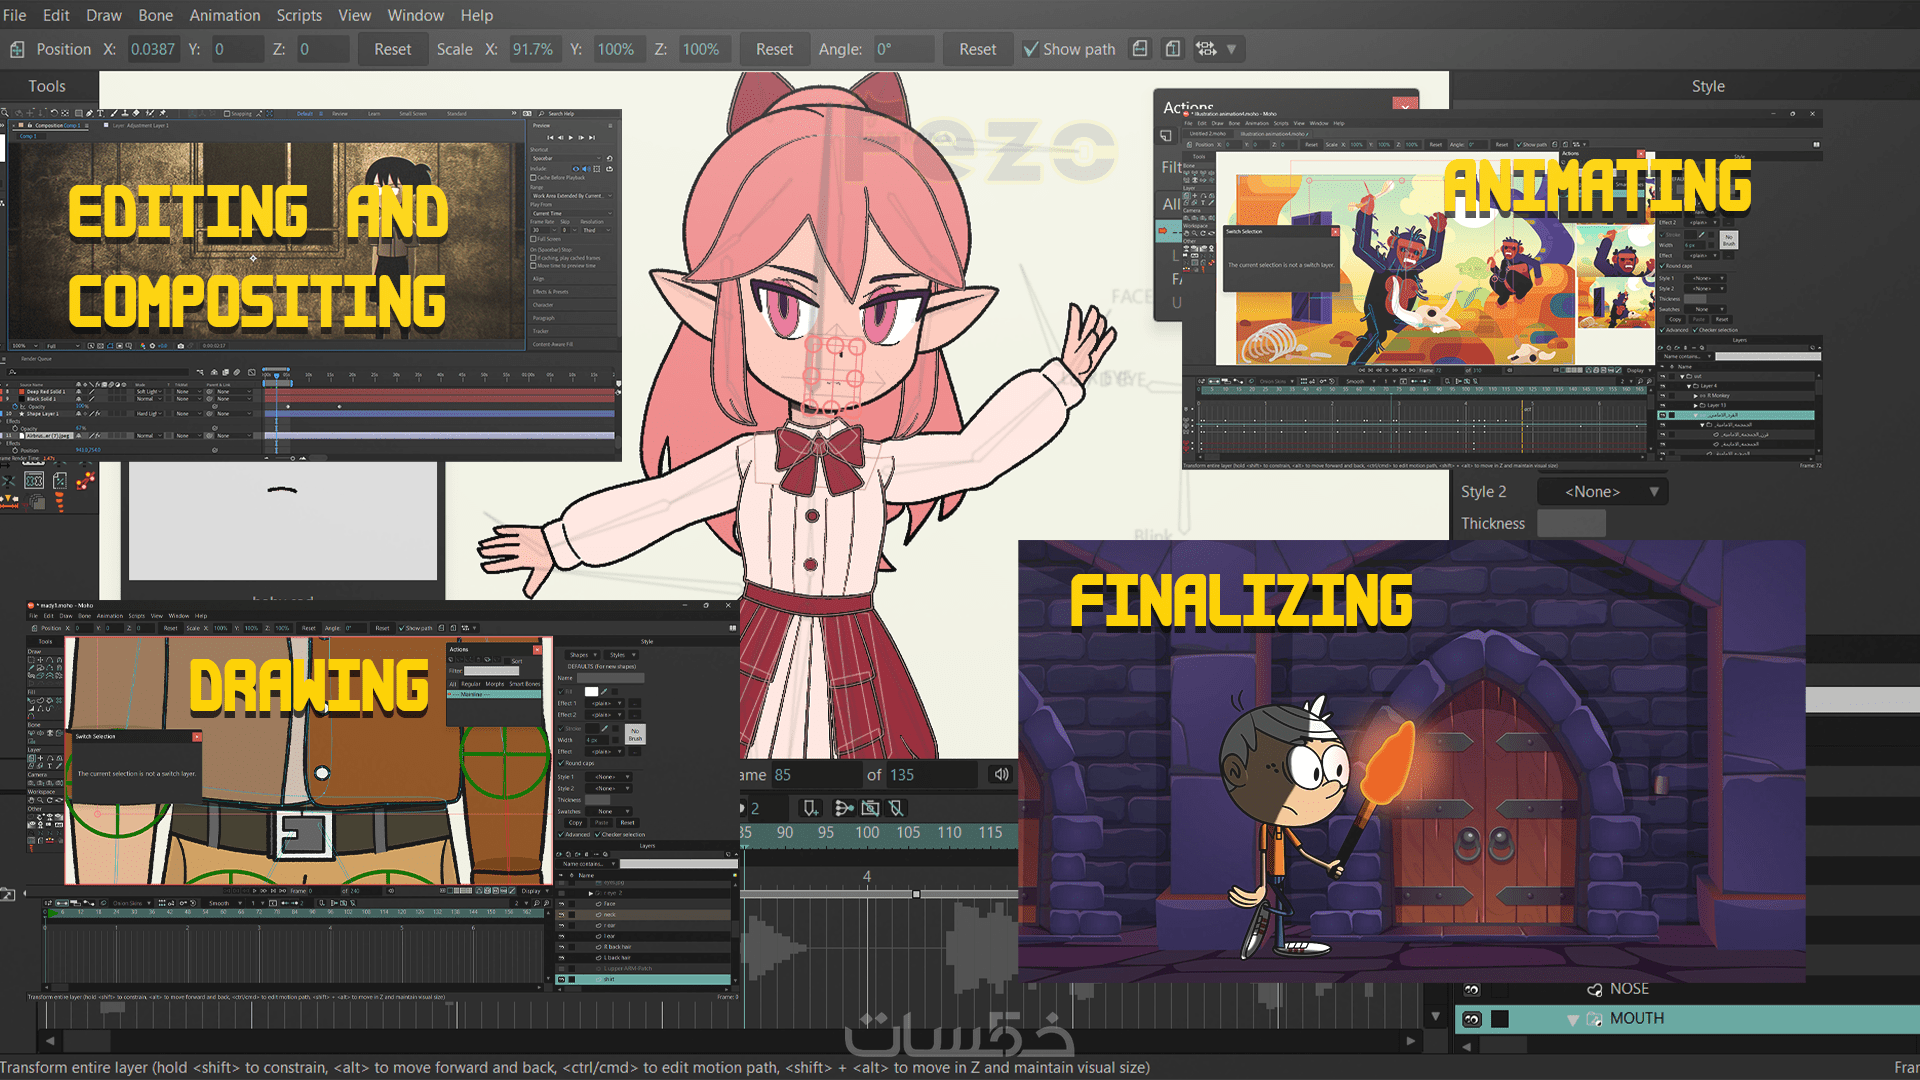
Task: Open the Scripts menu
Action: point(299,15)
